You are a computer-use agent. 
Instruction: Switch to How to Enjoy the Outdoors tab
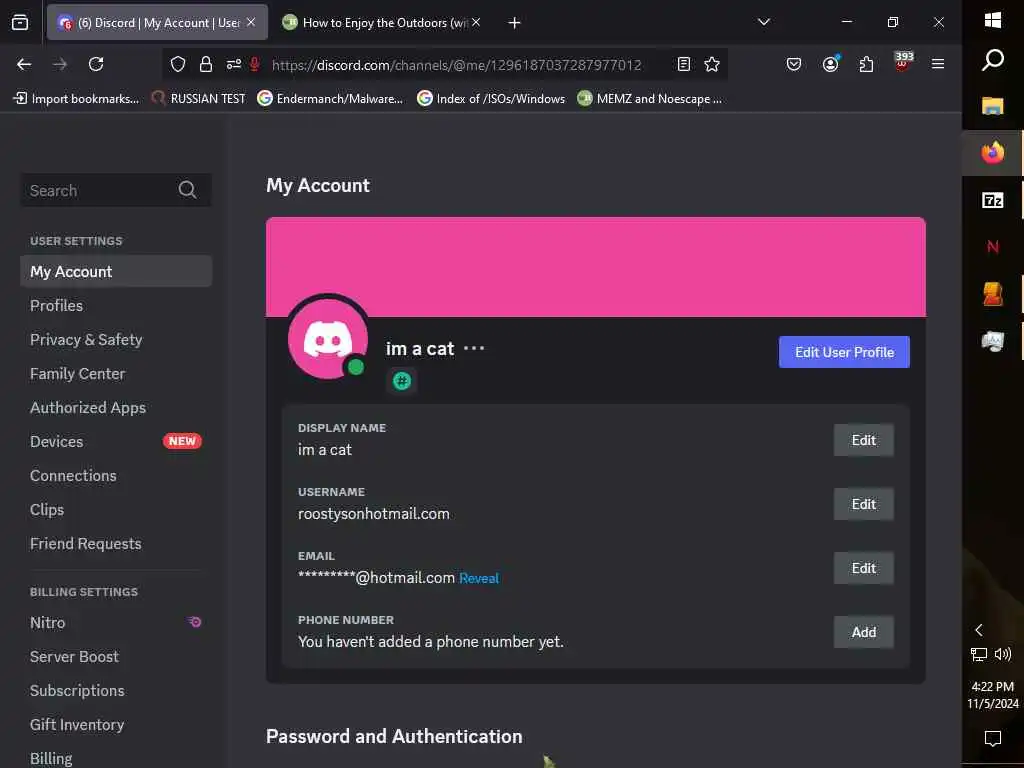[381, 23]
